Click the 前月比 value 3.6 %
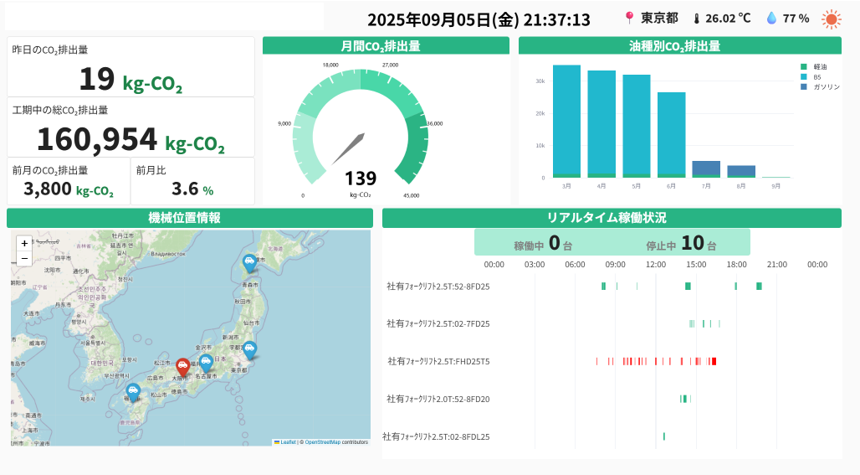This screenshot has width=860, height=475. [x=193, y=189]
